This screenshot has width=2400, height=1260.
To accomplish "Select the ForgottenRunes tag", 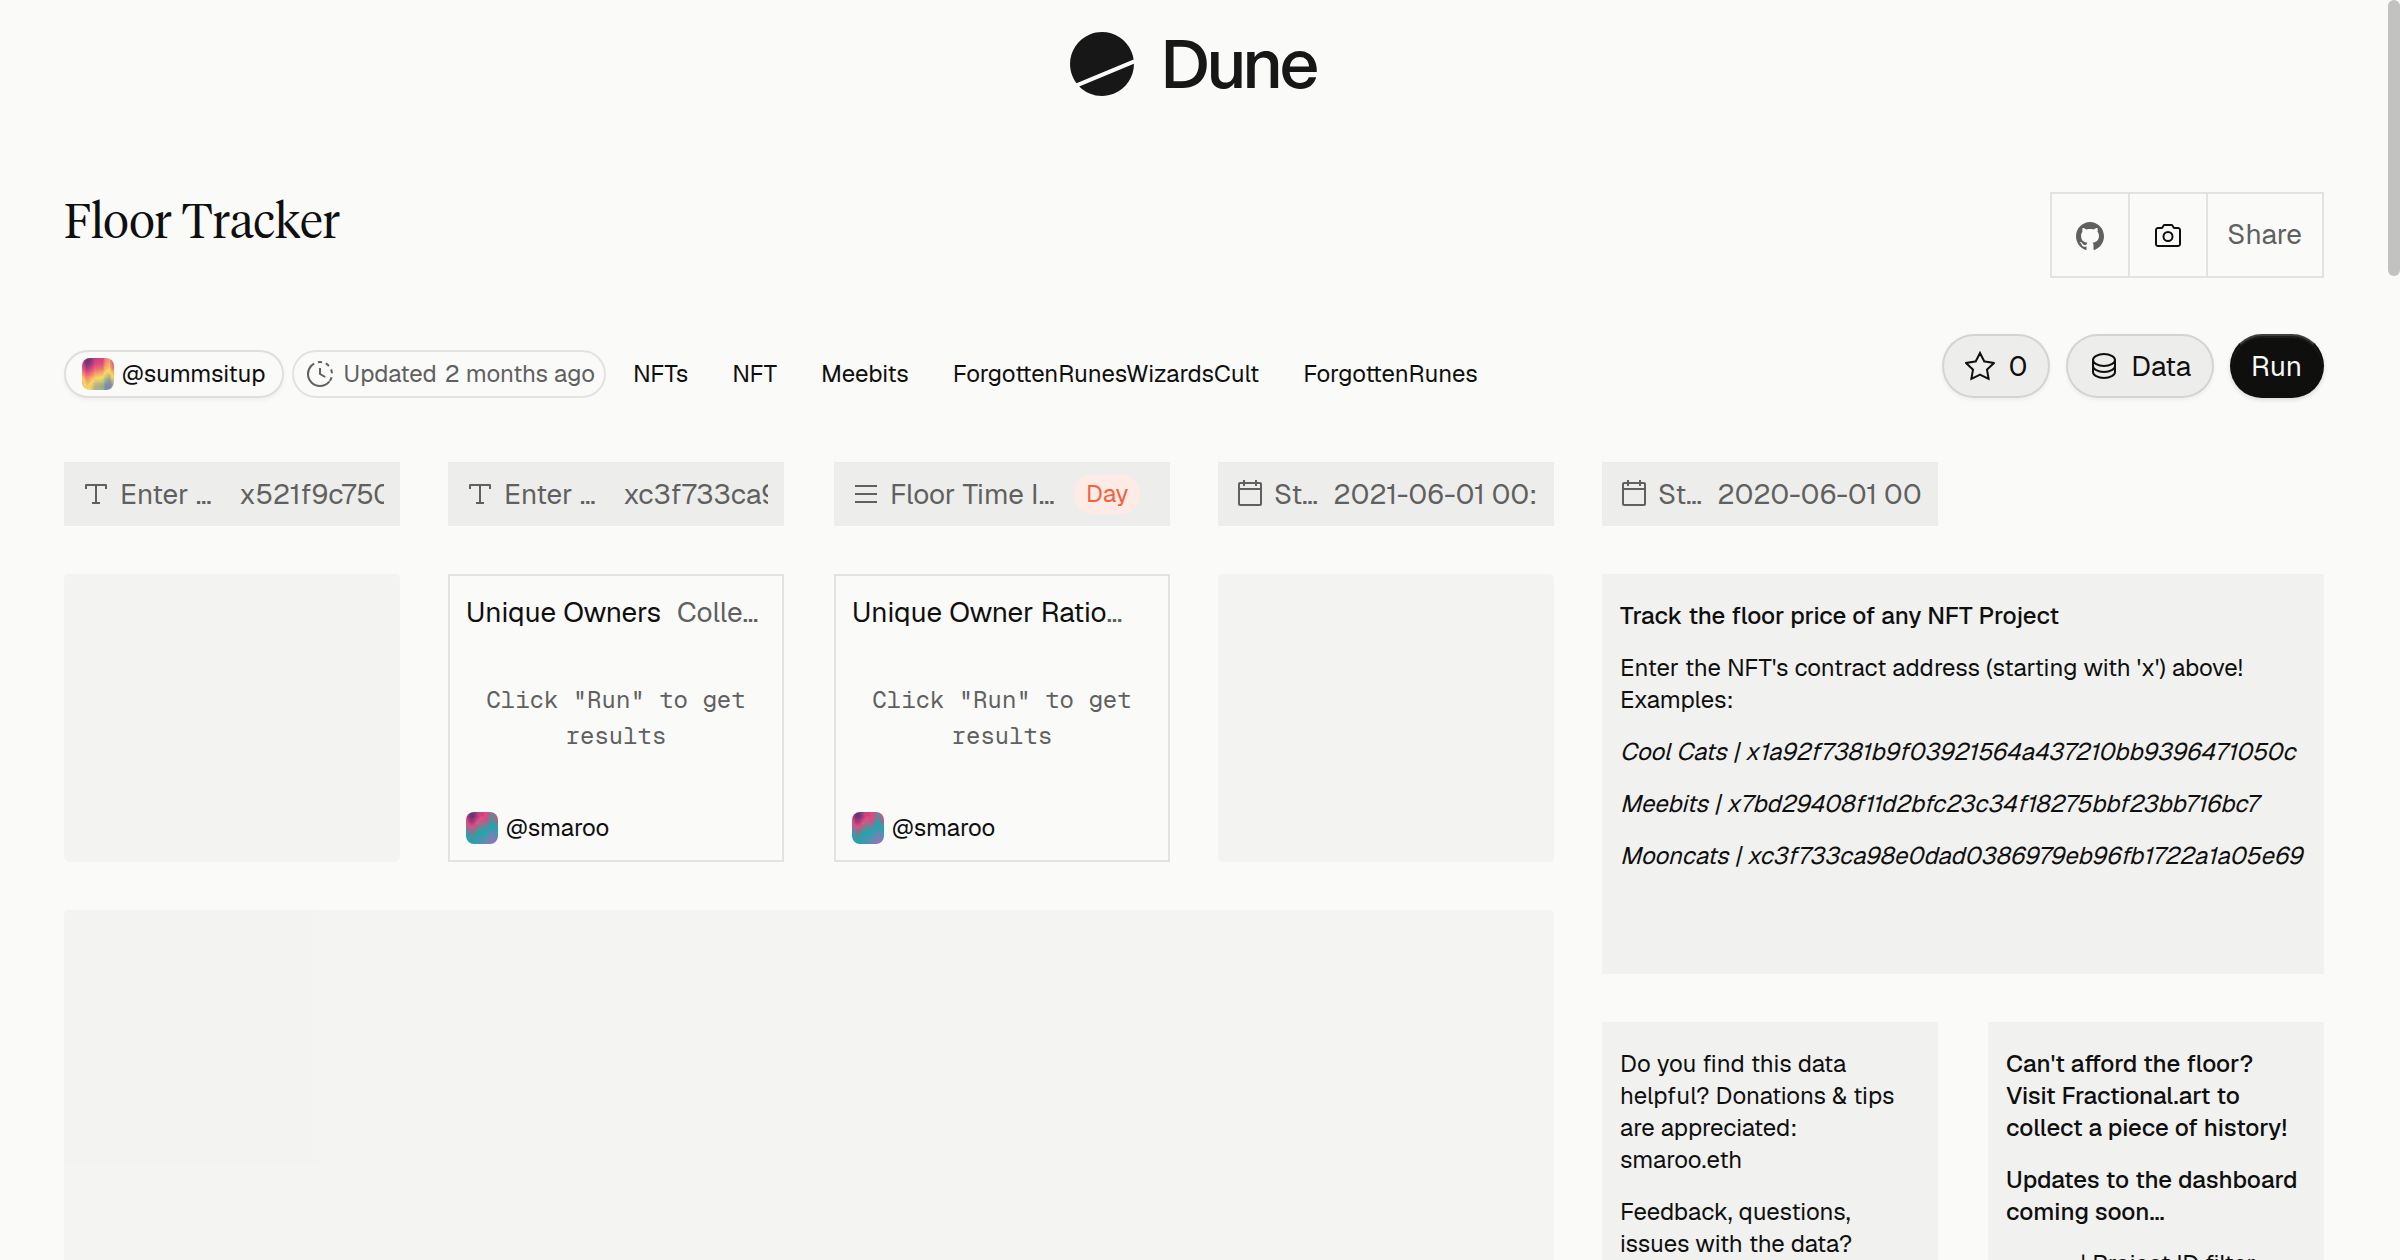I will [x=1390, y=374].
